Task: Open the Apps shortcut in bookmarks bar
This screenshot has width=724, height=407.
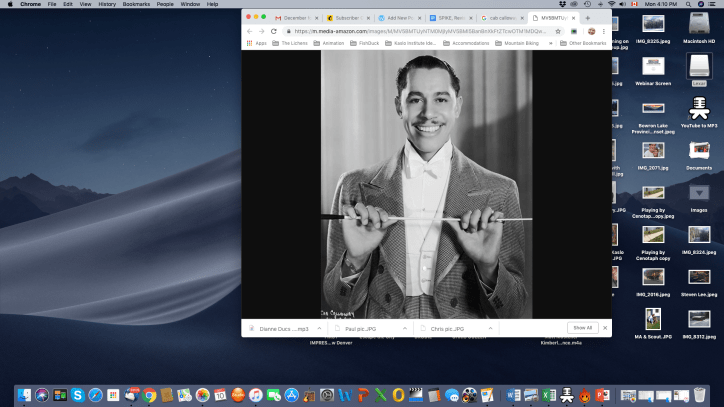Action: coord(257,43)
